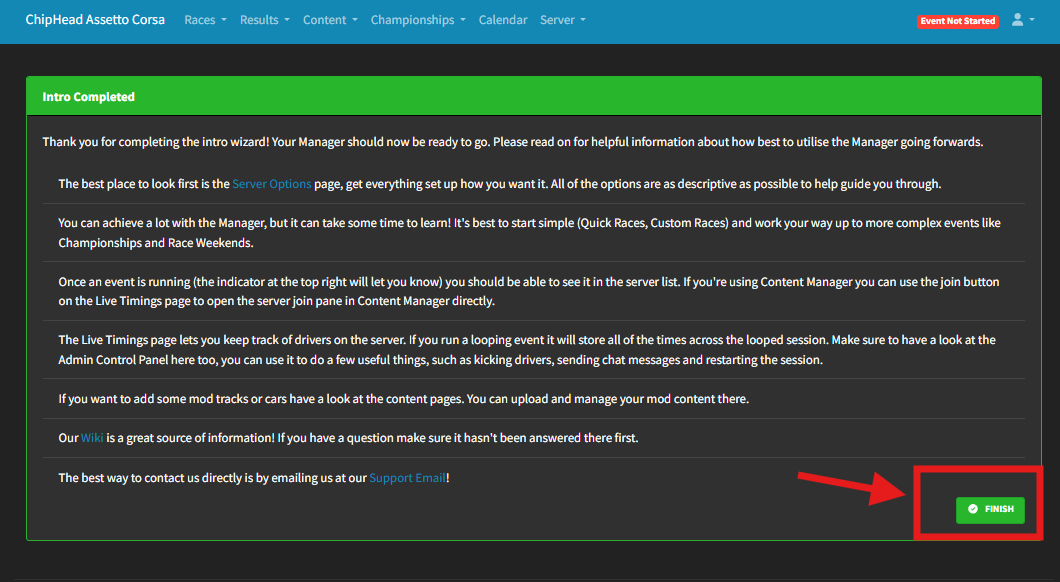Click the 'The Live Timings page' paragraph
This screenshot has width=1060, height=582.
(527, 349)
